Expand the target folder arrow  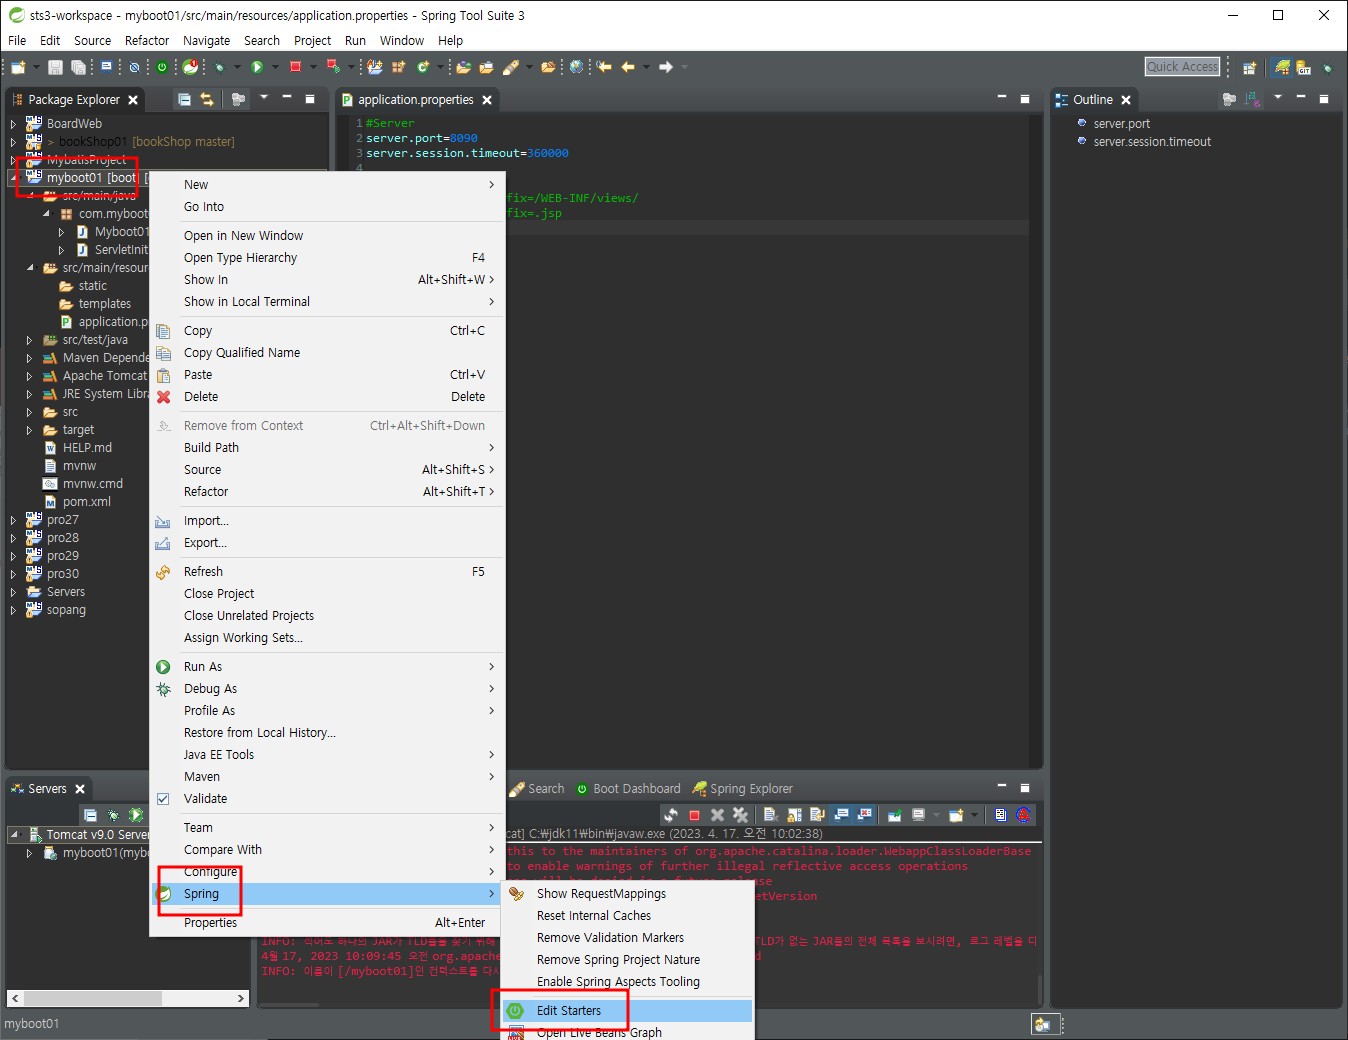29,430
